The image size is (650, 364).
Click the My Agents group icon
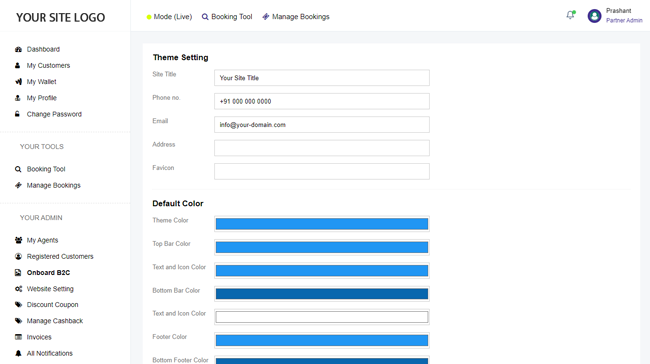[18, 240]
